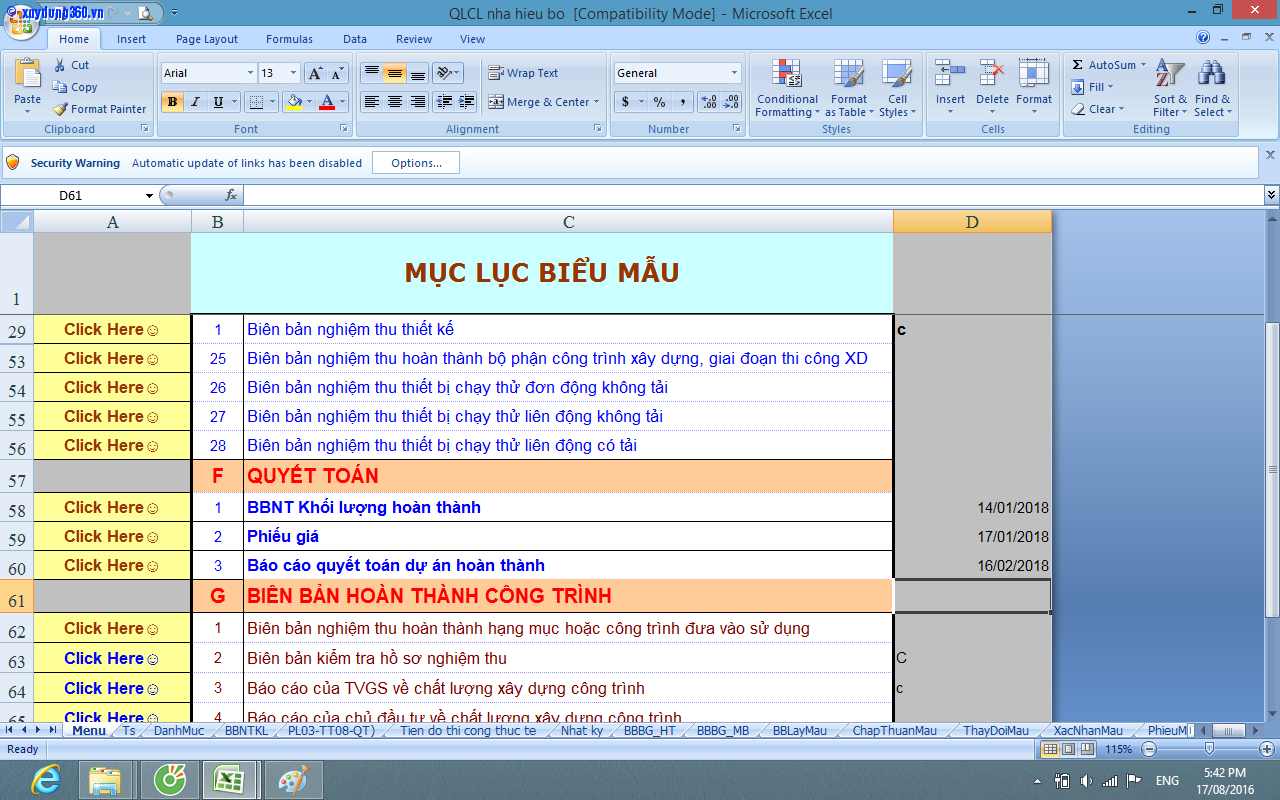Click 'Click Here' next to BBNT Khối lượng hoàn thành
This screenshot has height=800, width=1280.
tap(112, 507)
